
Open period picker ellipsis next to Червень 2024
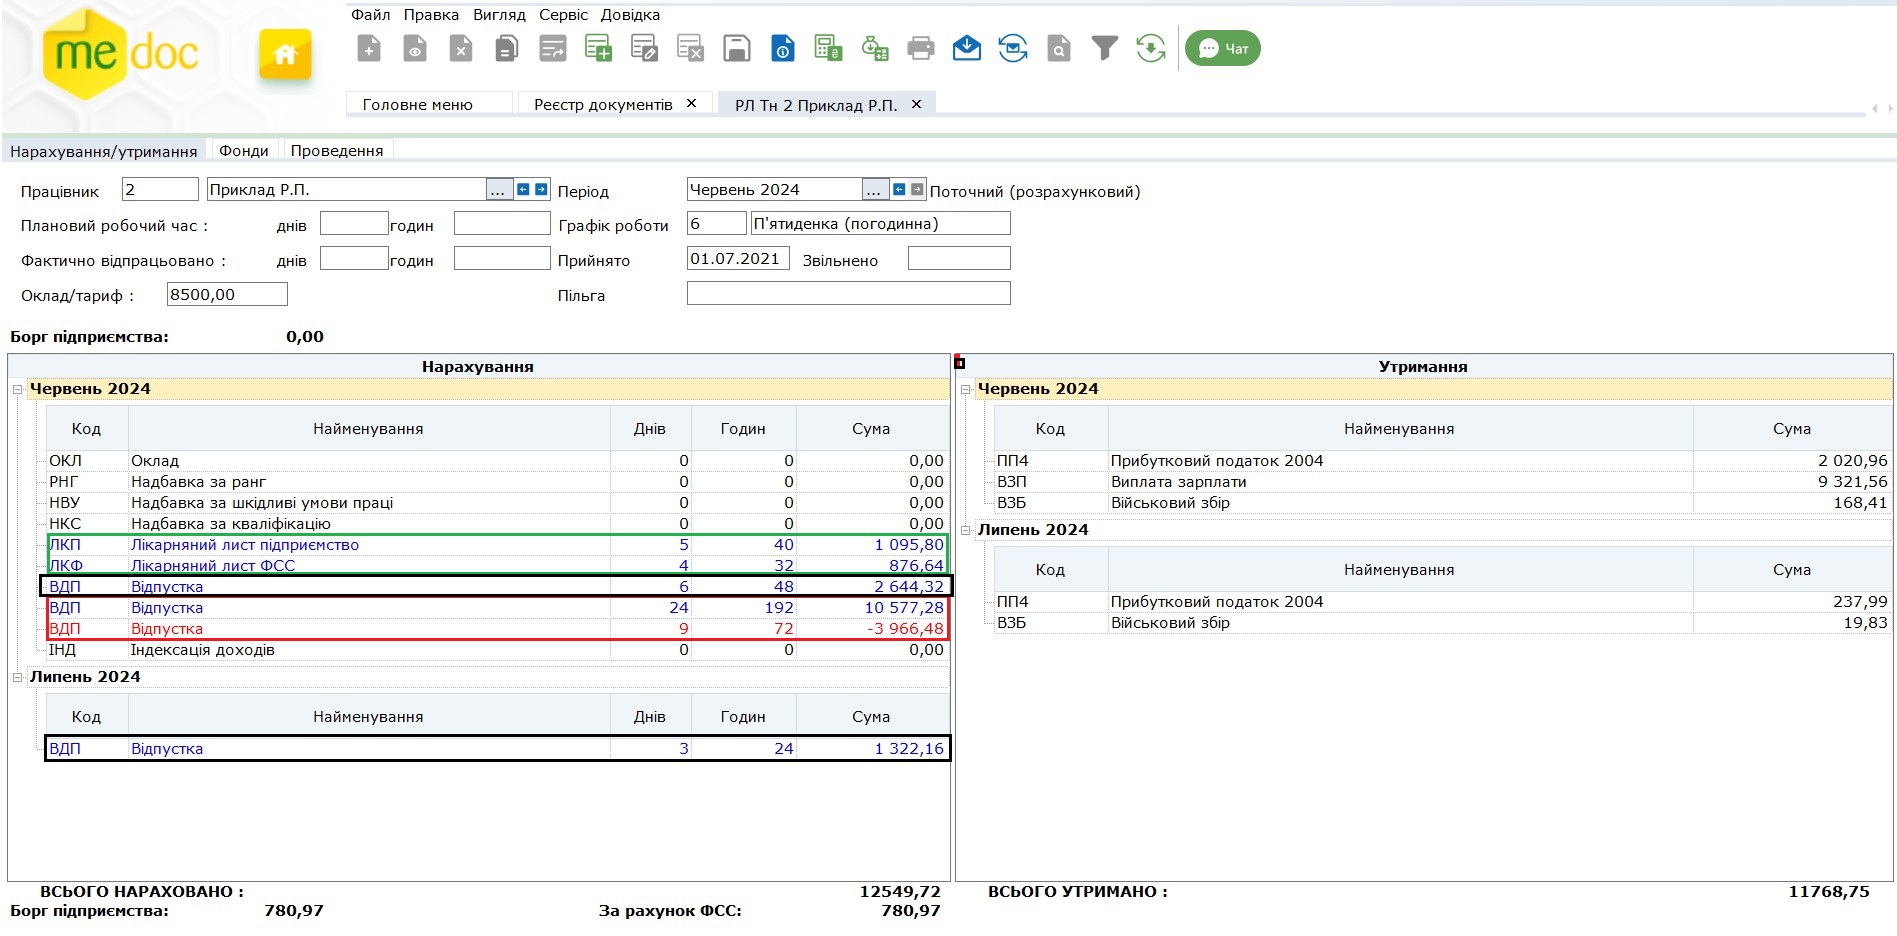[x=874, y=190]
